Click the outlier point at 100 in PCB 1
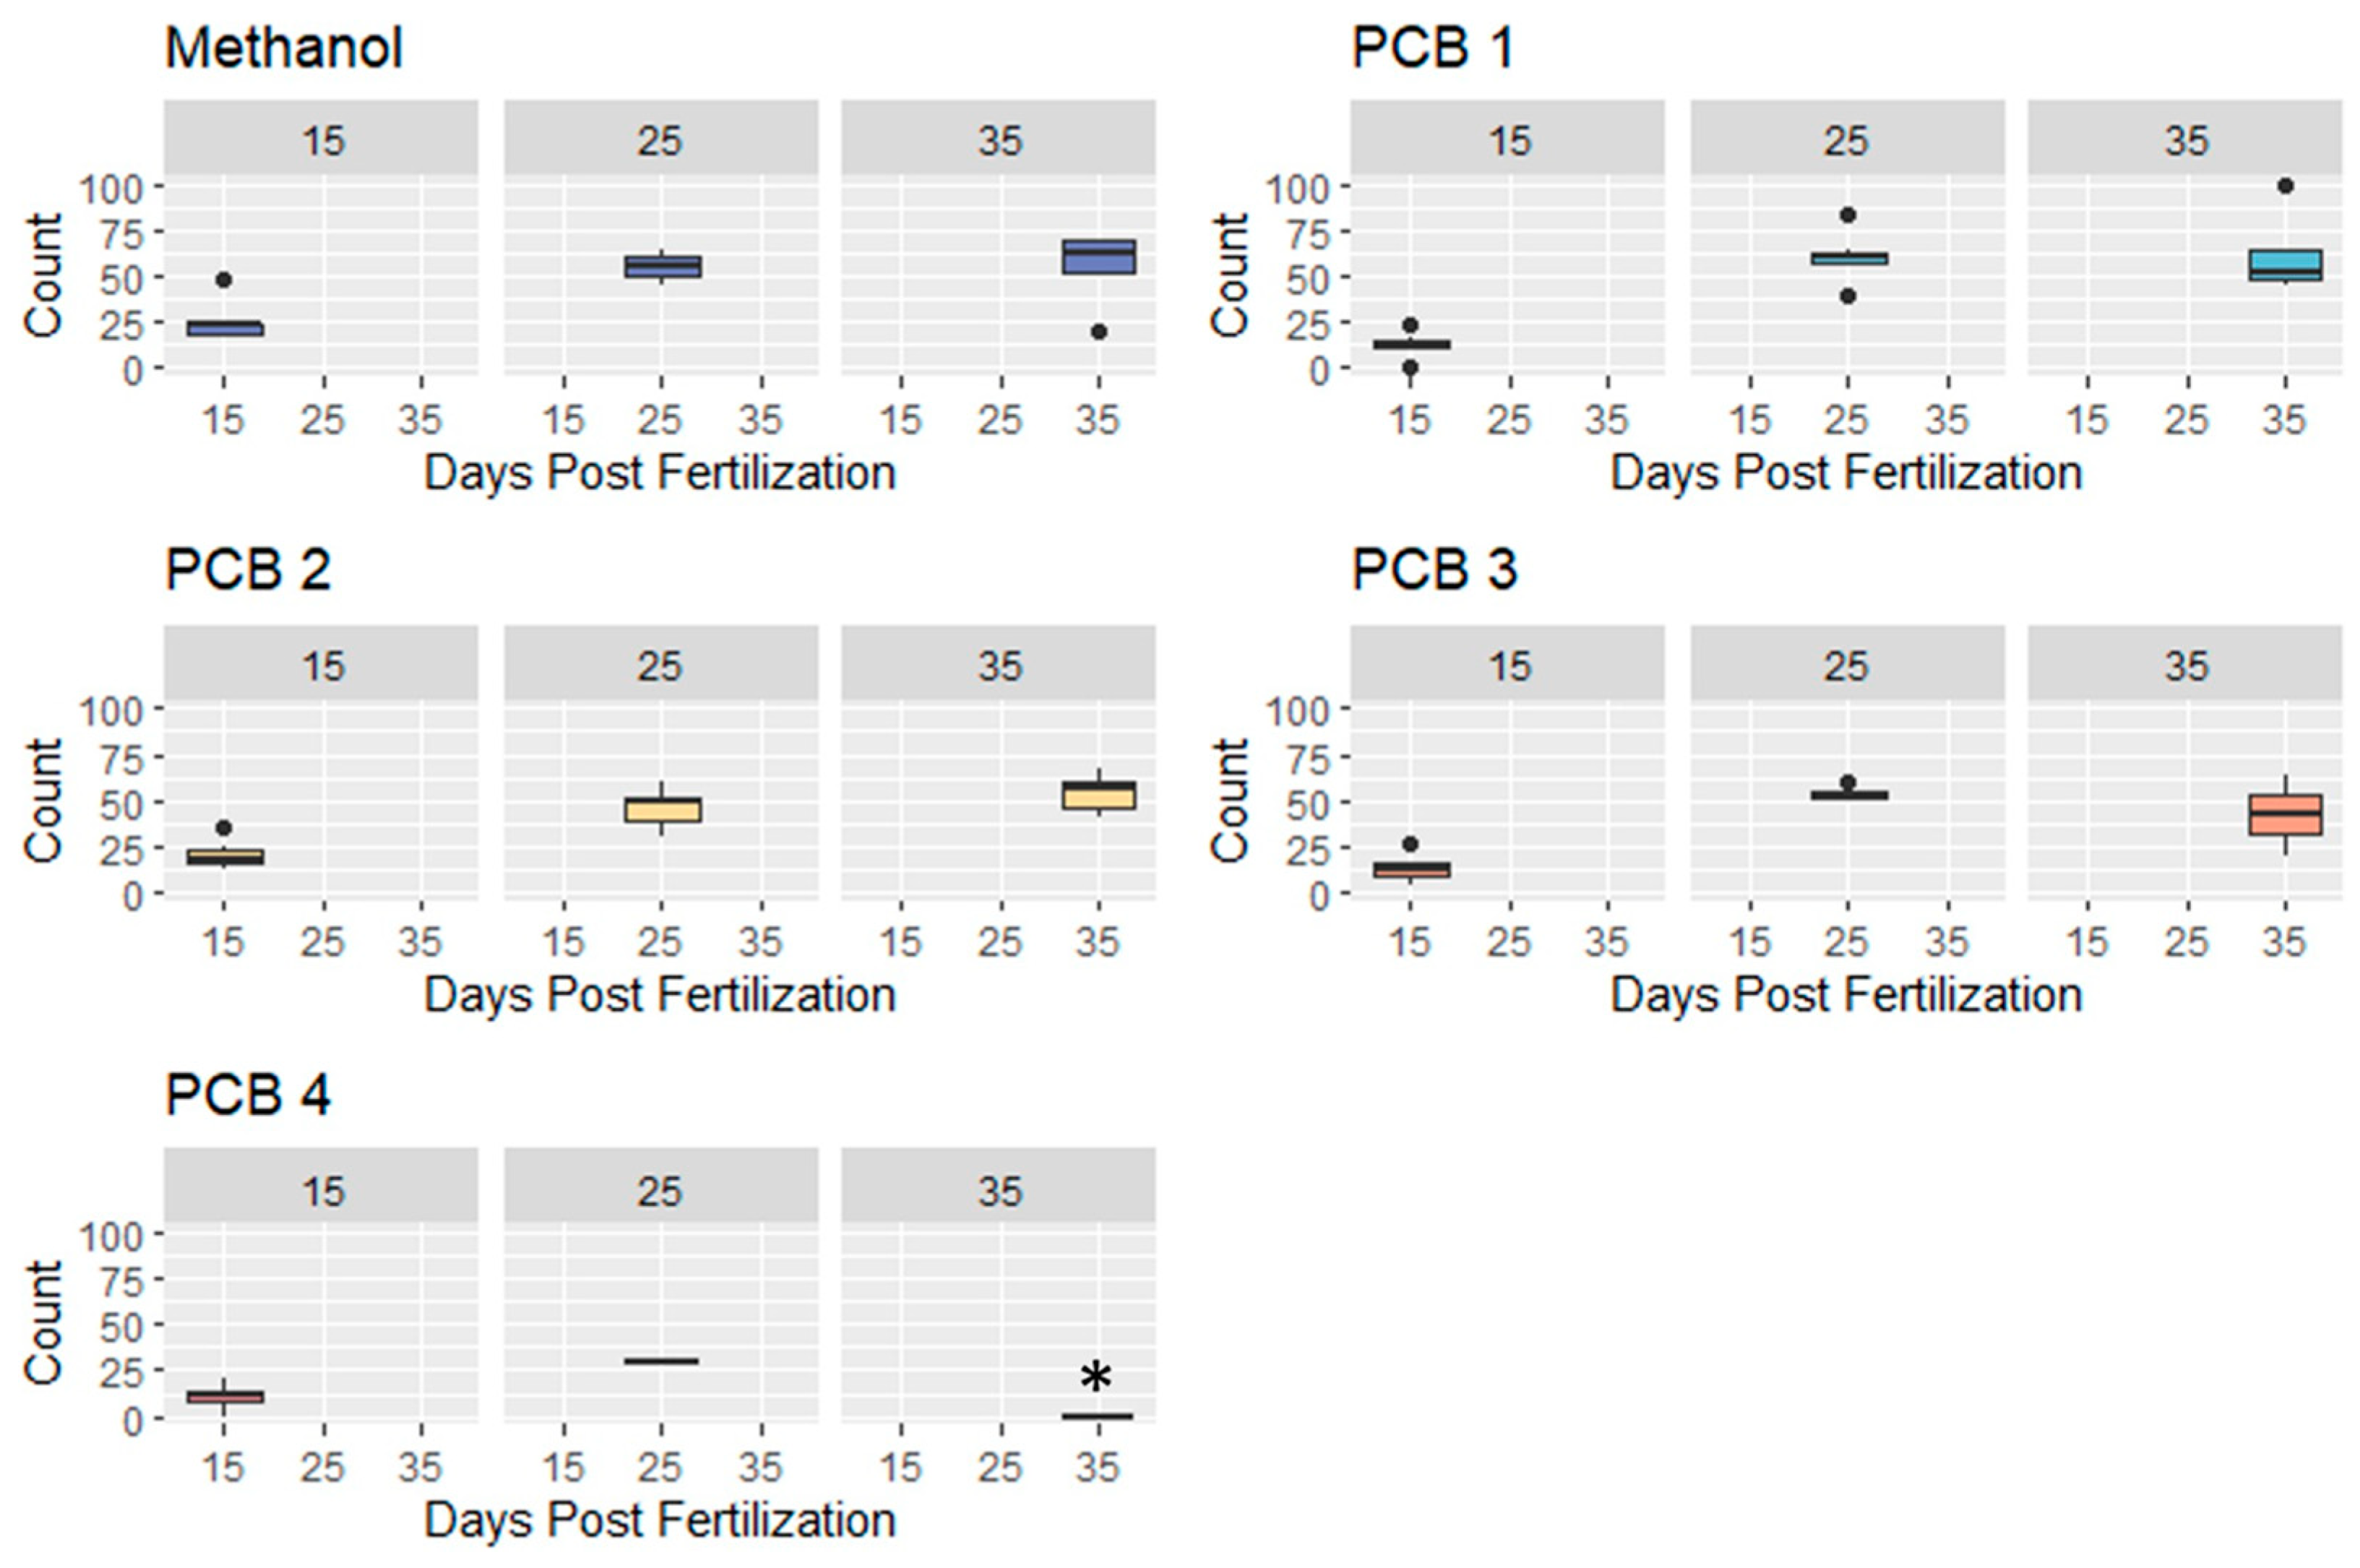Viewport: 2360px width, 1568px height. tap(2285, 186)
